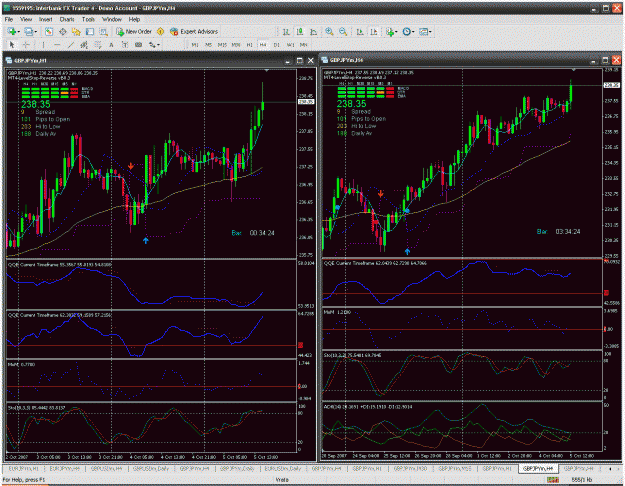Select the trendline tool
This screenshot has width=625, height=486.
click(x=71, y=45)
